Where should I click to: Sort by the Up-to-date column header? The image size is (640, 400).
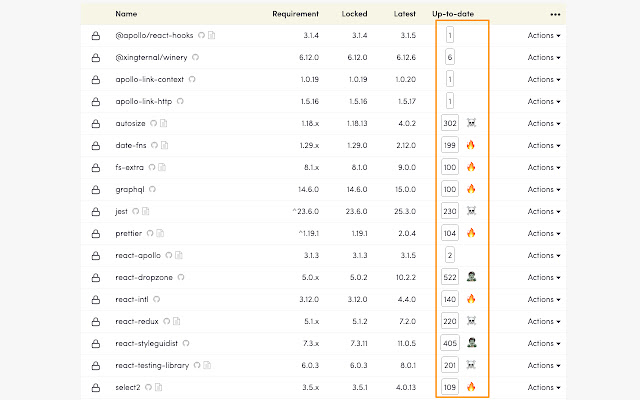point(453,13)
